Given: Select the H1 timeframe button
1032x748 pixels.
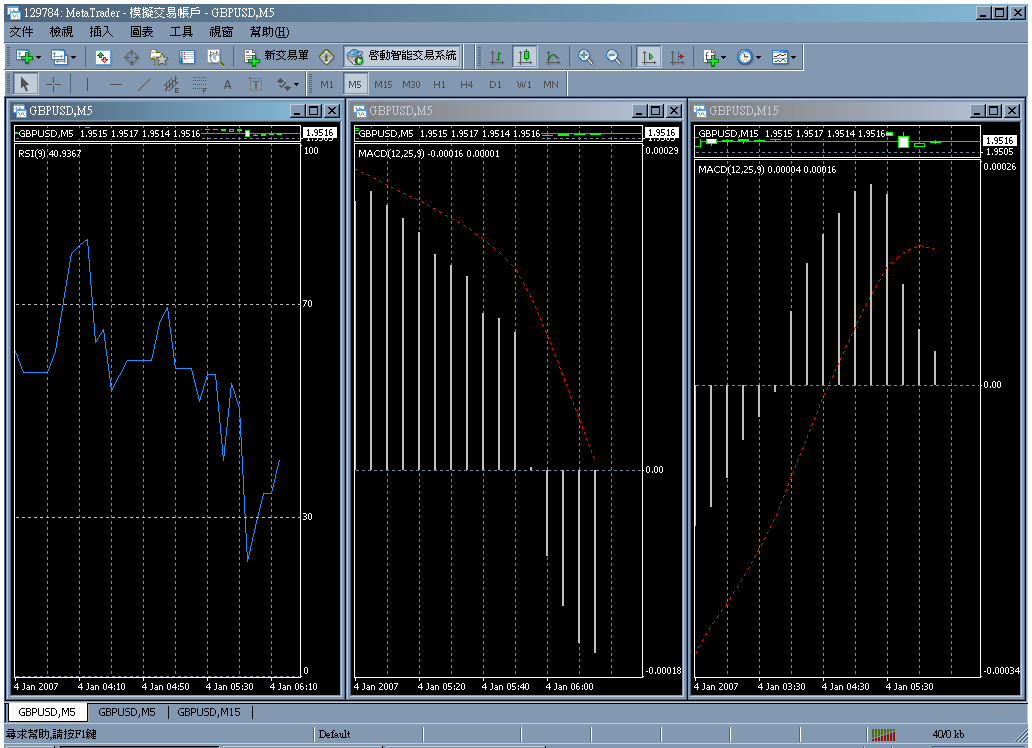Looking at the screenshot, I should click(x=439, y=84).
